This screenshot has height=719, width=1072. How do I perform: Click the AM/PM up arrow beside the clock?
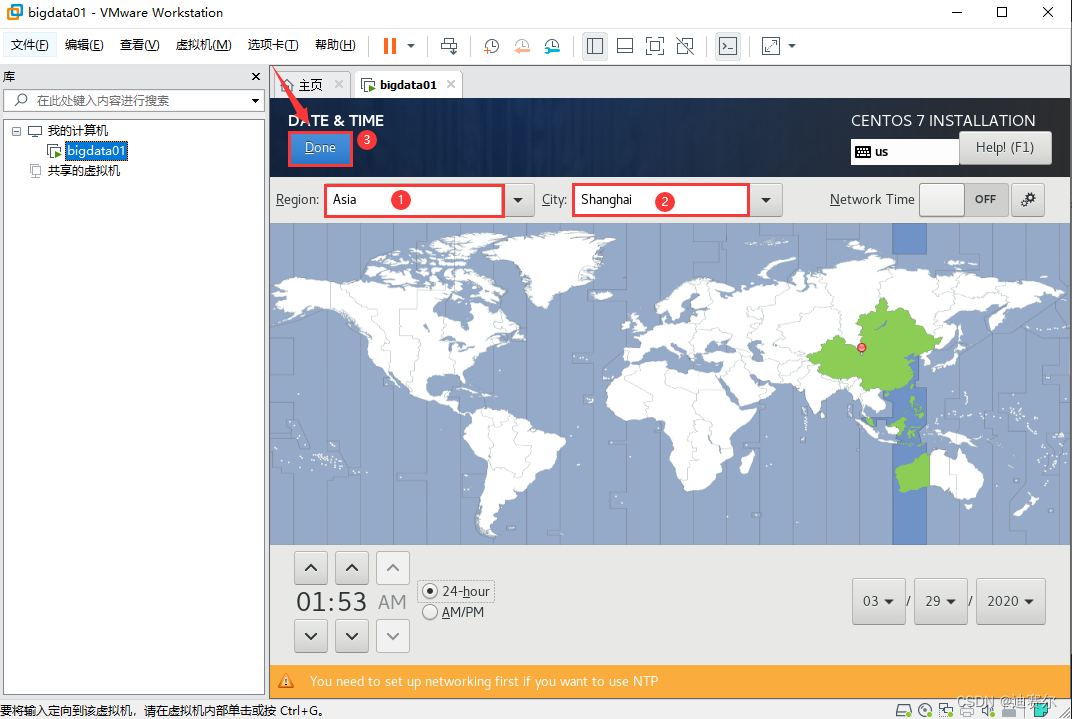(x=393, y=568)
